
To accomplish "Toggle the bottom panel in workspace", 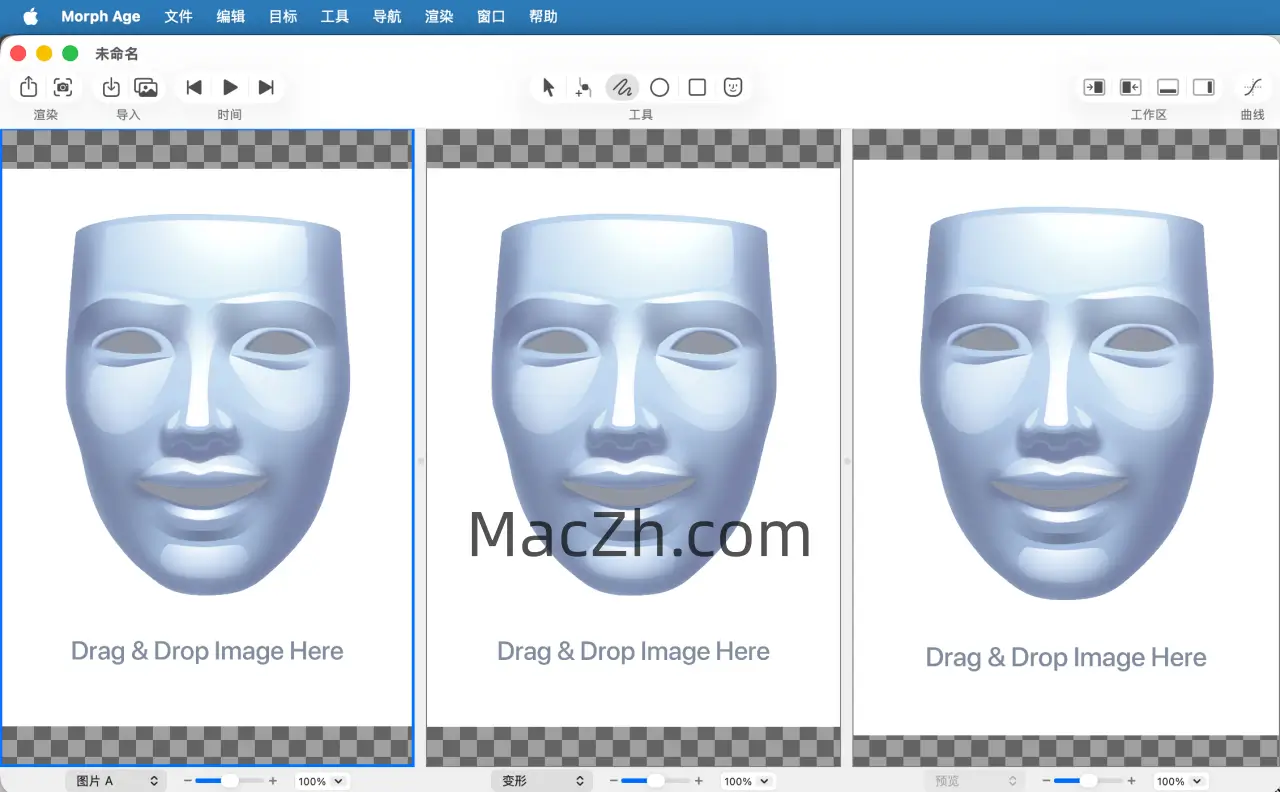I will 1167,88.
